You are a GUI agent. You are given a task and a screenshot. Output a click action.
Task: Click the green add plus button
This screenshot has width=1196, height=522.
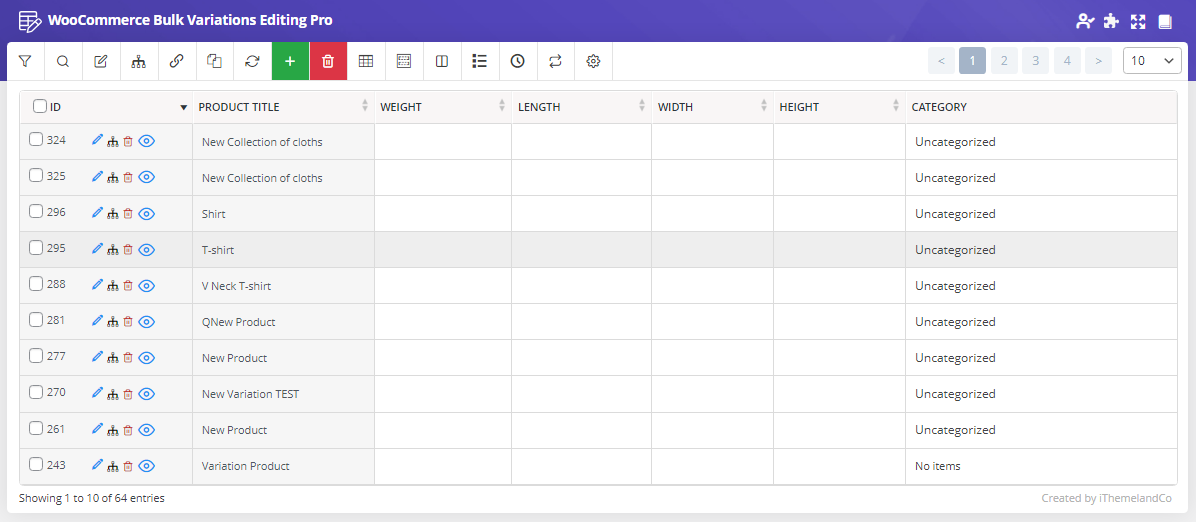tap(290, 61)
